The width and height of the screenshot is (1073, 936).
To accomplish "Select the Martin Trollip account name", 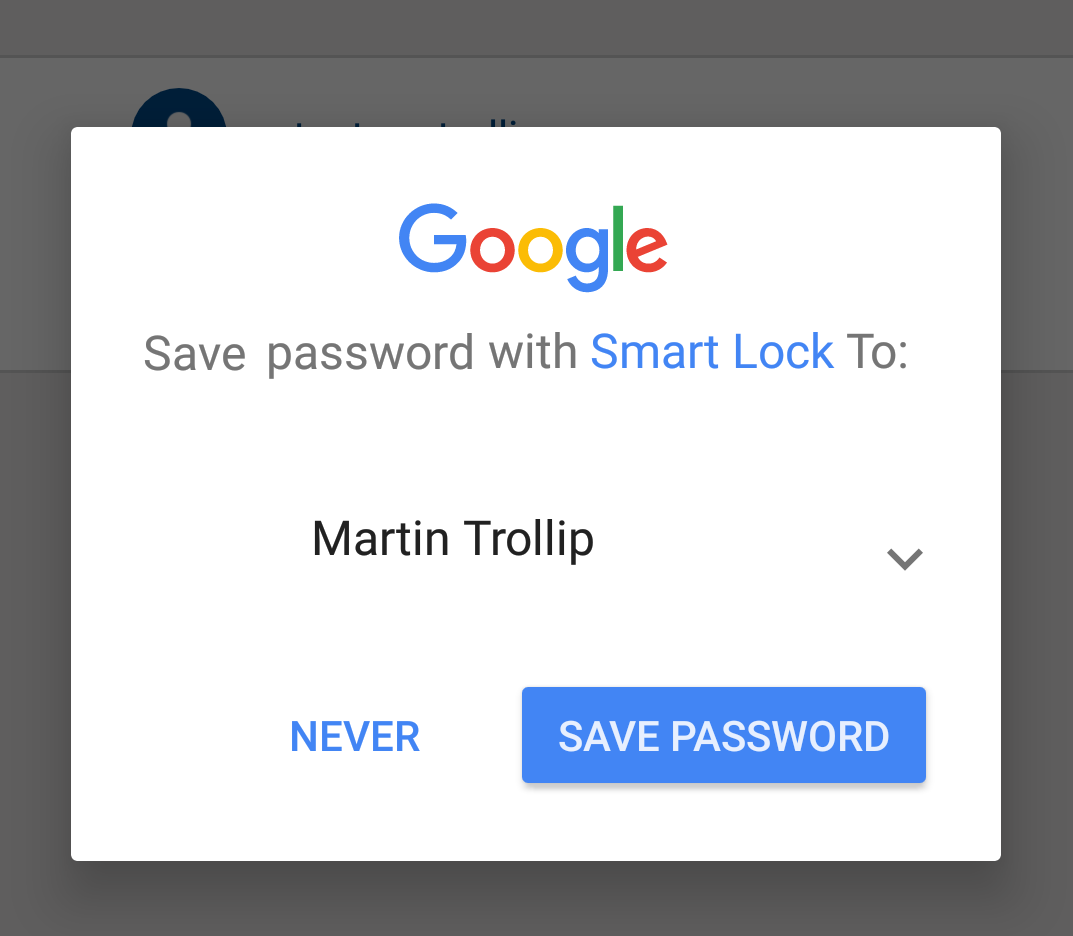I will coord(453,540).
